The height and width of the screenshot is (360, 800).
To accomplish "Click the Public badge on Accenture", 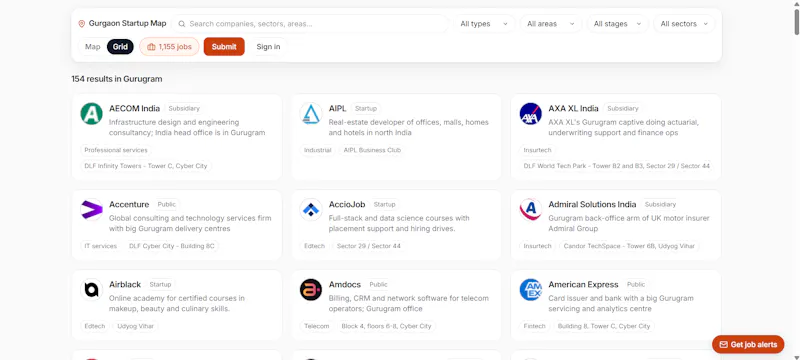I will 166,204.
